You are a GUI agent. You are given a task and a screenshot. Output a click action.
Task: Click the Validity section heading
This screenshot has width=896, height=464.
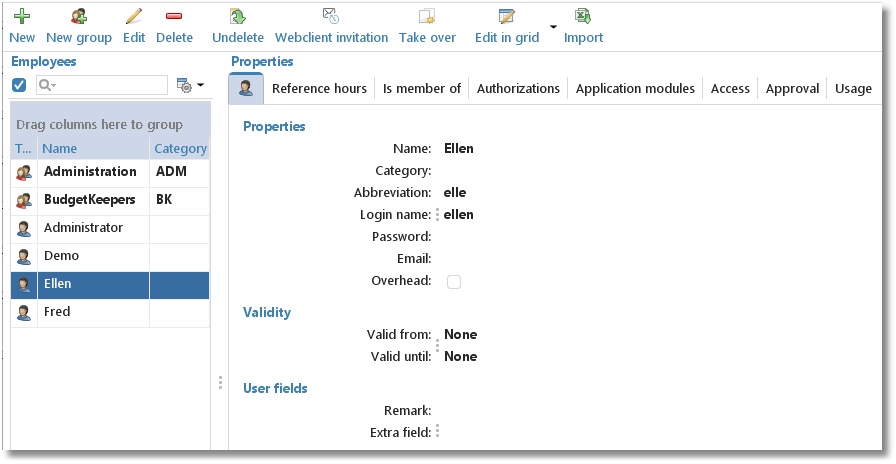(267, 313)
